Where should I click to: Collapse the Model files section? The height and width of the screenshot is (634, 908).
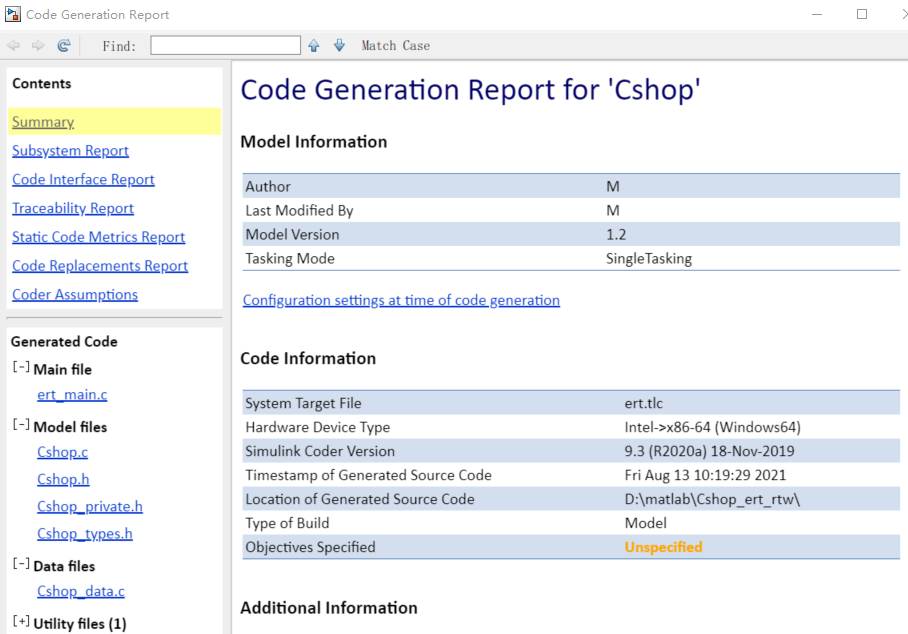tap(21, 425)
